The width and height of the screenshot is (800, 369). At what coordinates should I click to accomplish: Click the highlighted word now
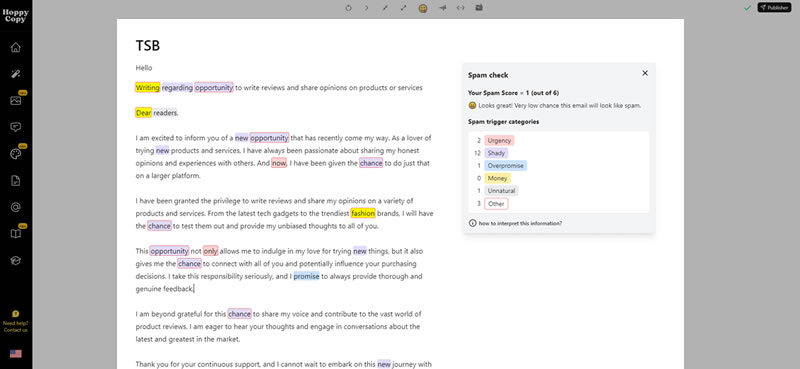click(x=279, y=163)
